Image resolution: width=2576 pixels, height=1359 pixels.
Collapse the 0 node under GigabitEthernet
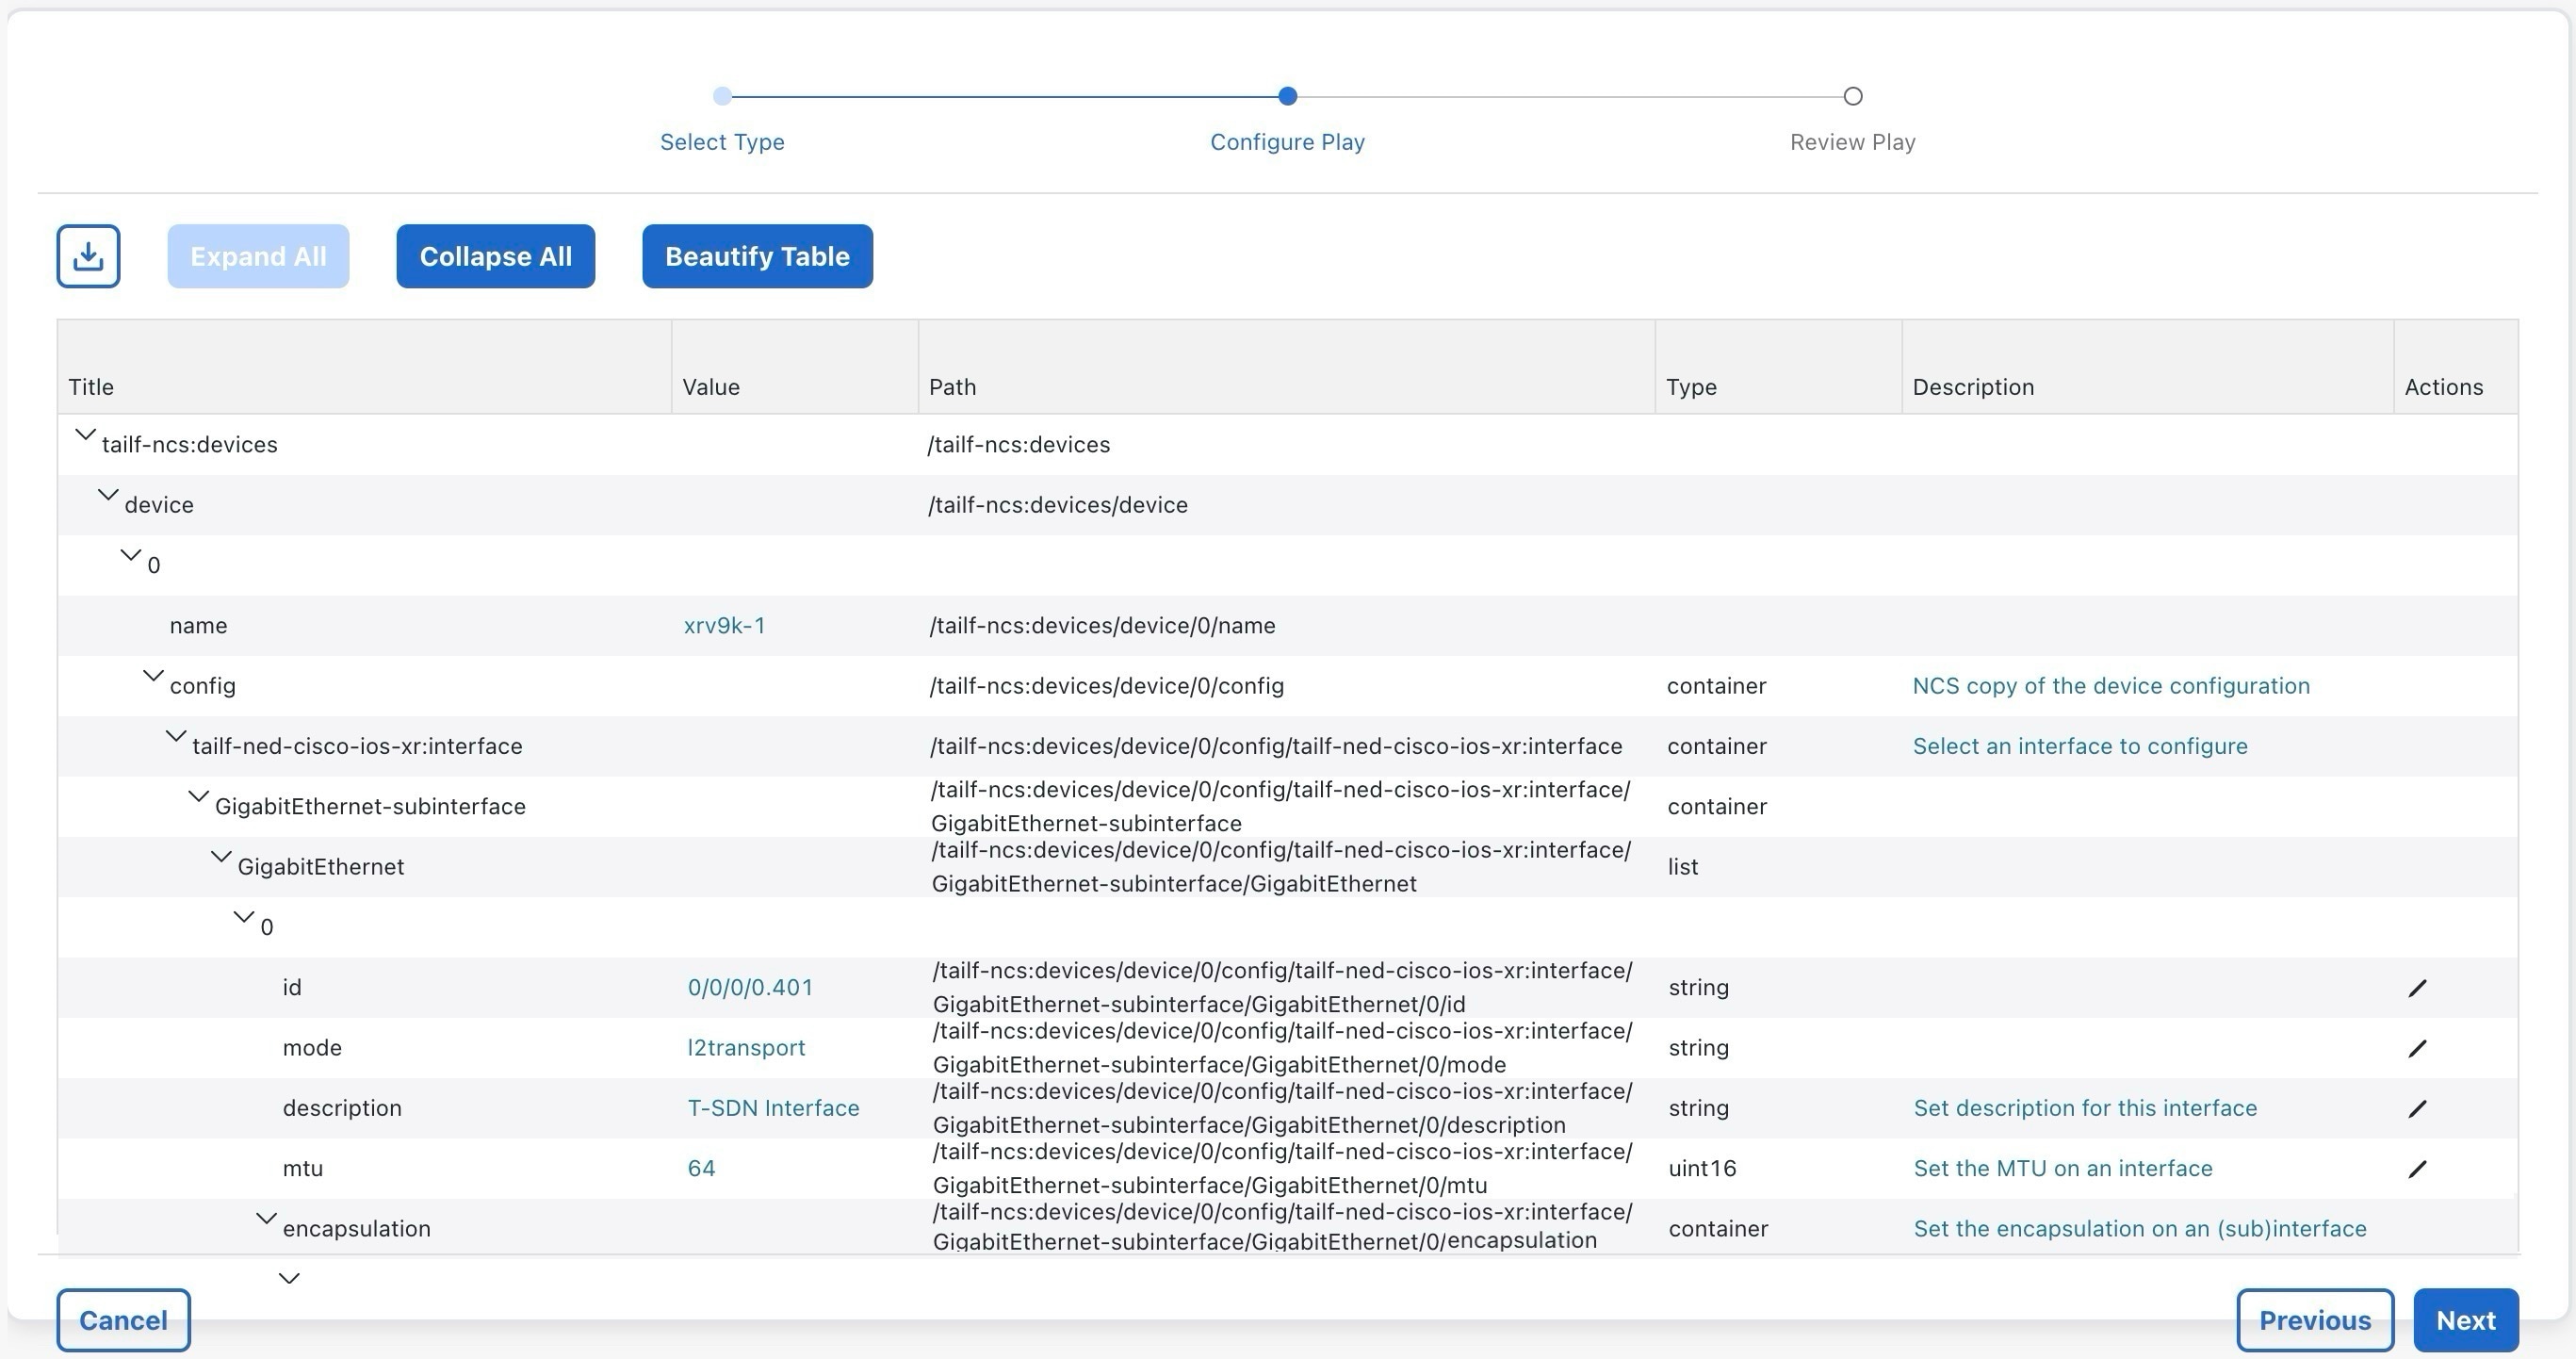244,917
